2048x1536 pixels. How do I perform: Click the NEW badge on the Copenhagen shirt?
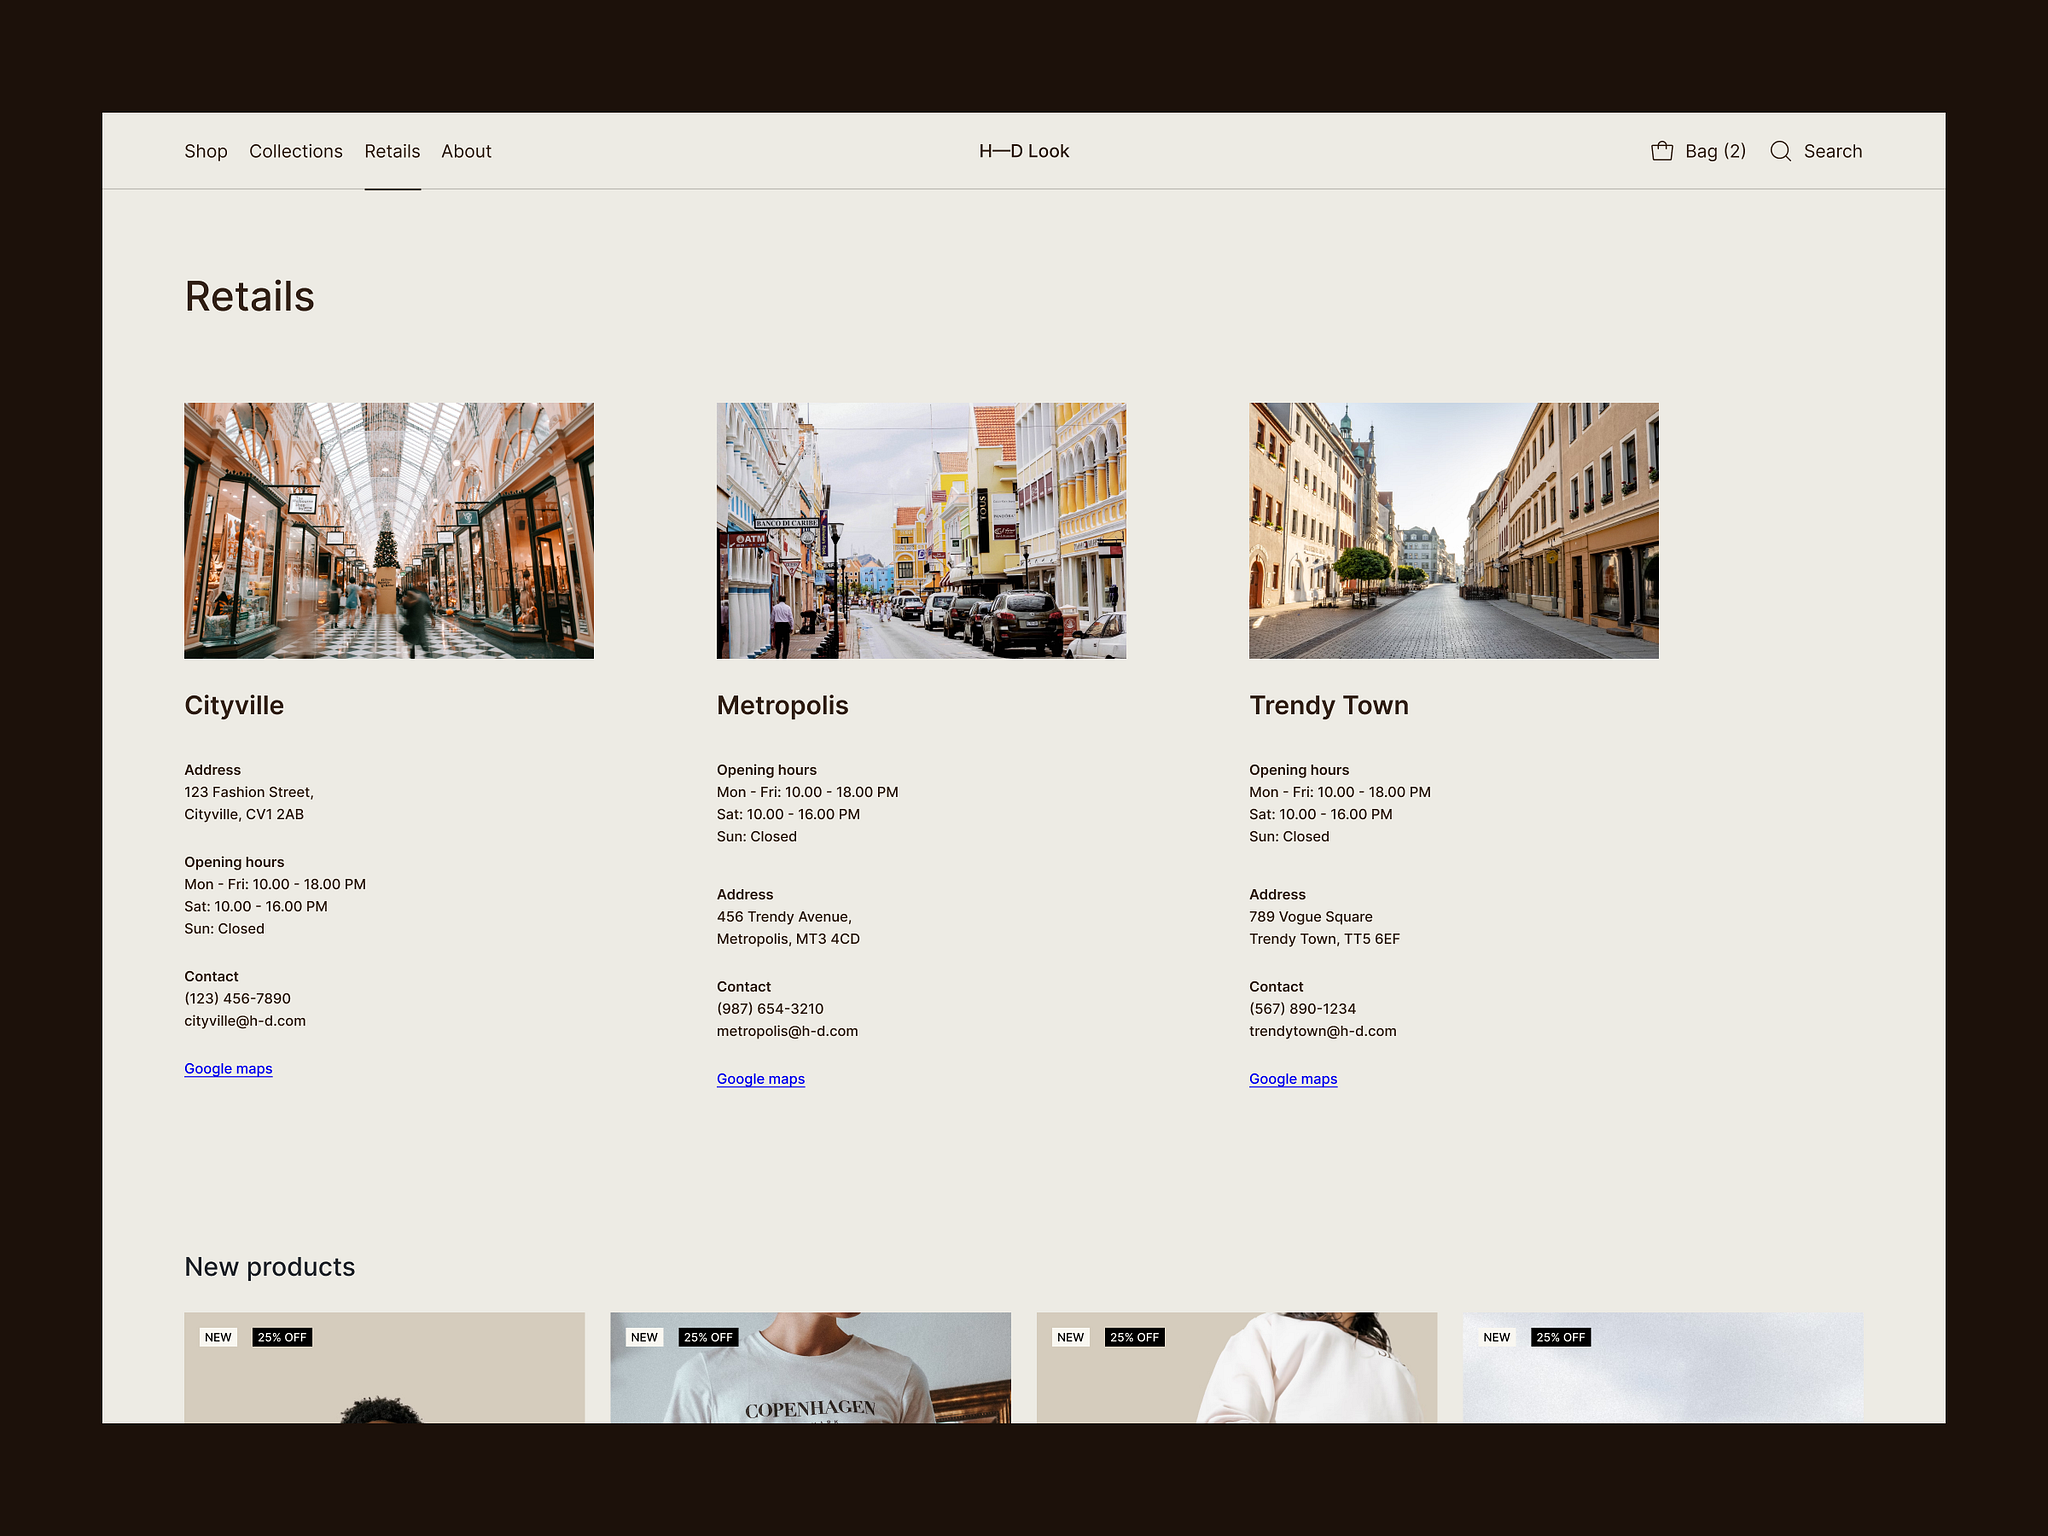click(x=644, y=1337)
